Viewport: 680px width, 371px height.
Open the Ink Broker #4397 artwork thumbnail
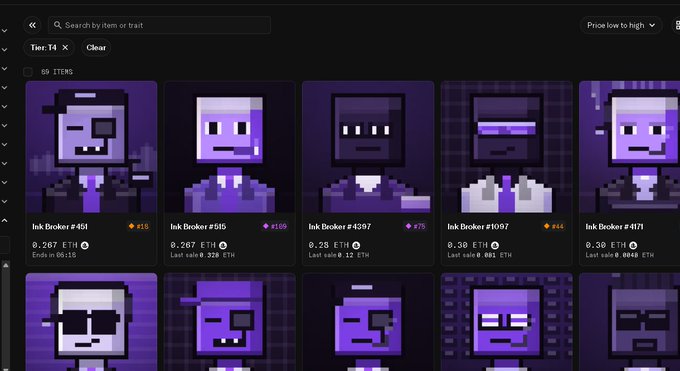coord(368,147)
